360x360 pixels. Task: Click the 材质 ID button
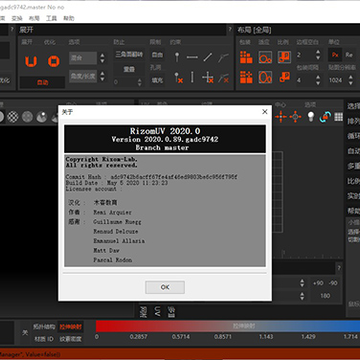coord(44,339)
